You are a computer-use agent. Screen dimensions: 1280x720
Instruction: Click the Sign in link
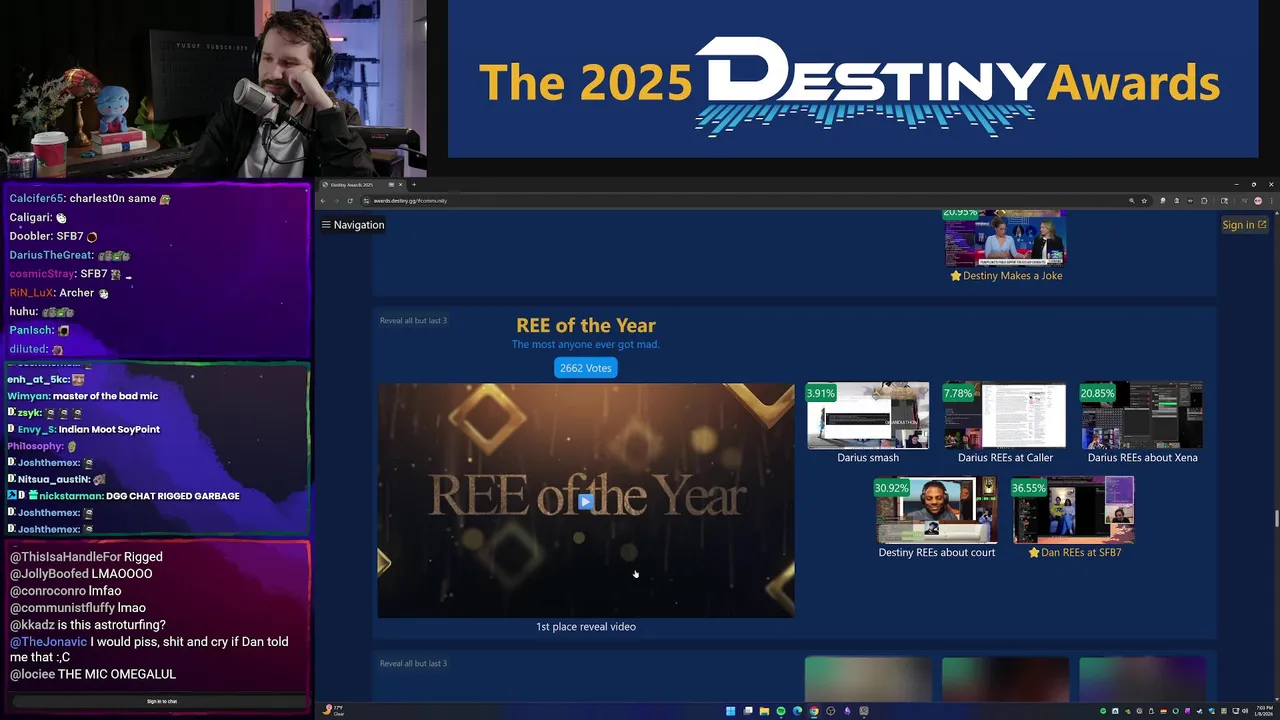(1244, 225)
